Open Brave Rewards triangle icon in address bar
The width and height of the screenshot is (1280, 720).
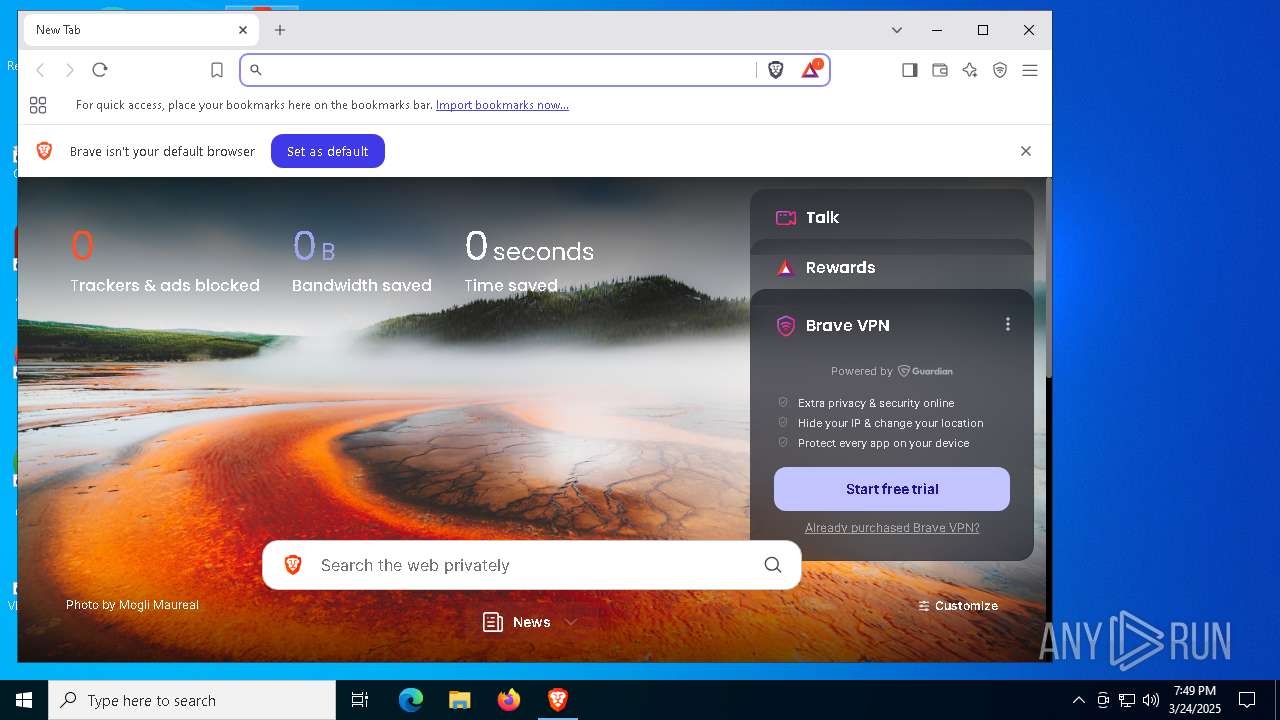pos(811,70)
